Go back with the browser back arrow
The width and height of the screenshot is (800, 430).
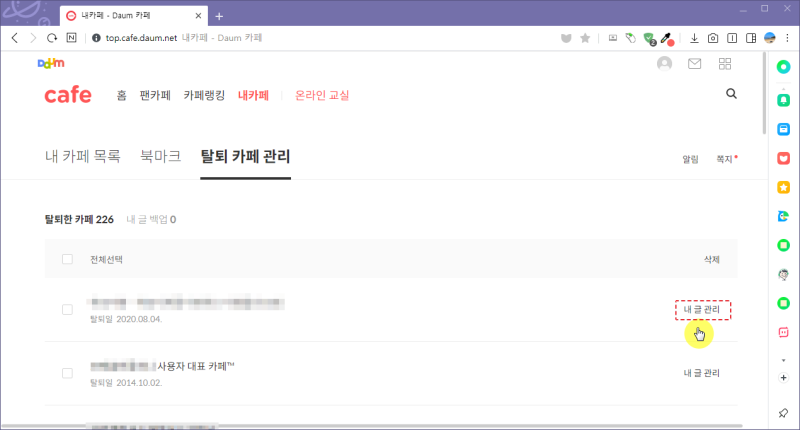[15, 38]
